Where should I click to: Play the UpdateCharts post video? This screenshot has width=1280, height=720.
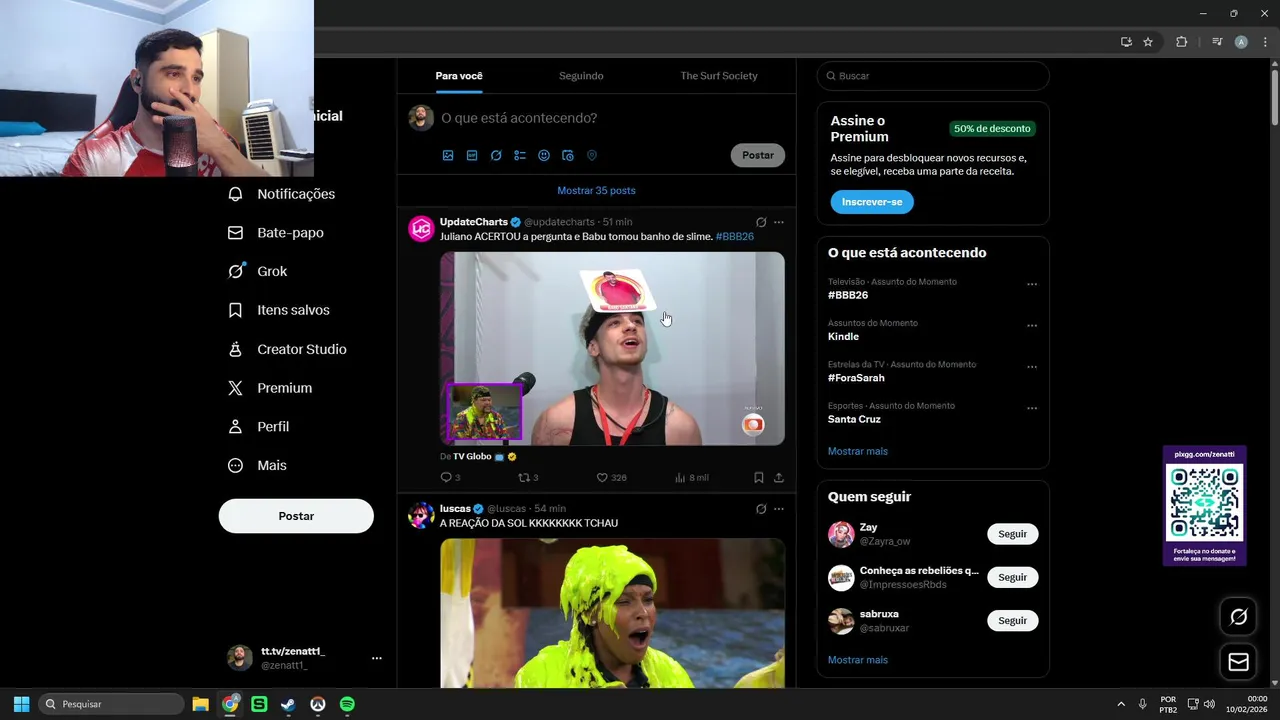612,348
